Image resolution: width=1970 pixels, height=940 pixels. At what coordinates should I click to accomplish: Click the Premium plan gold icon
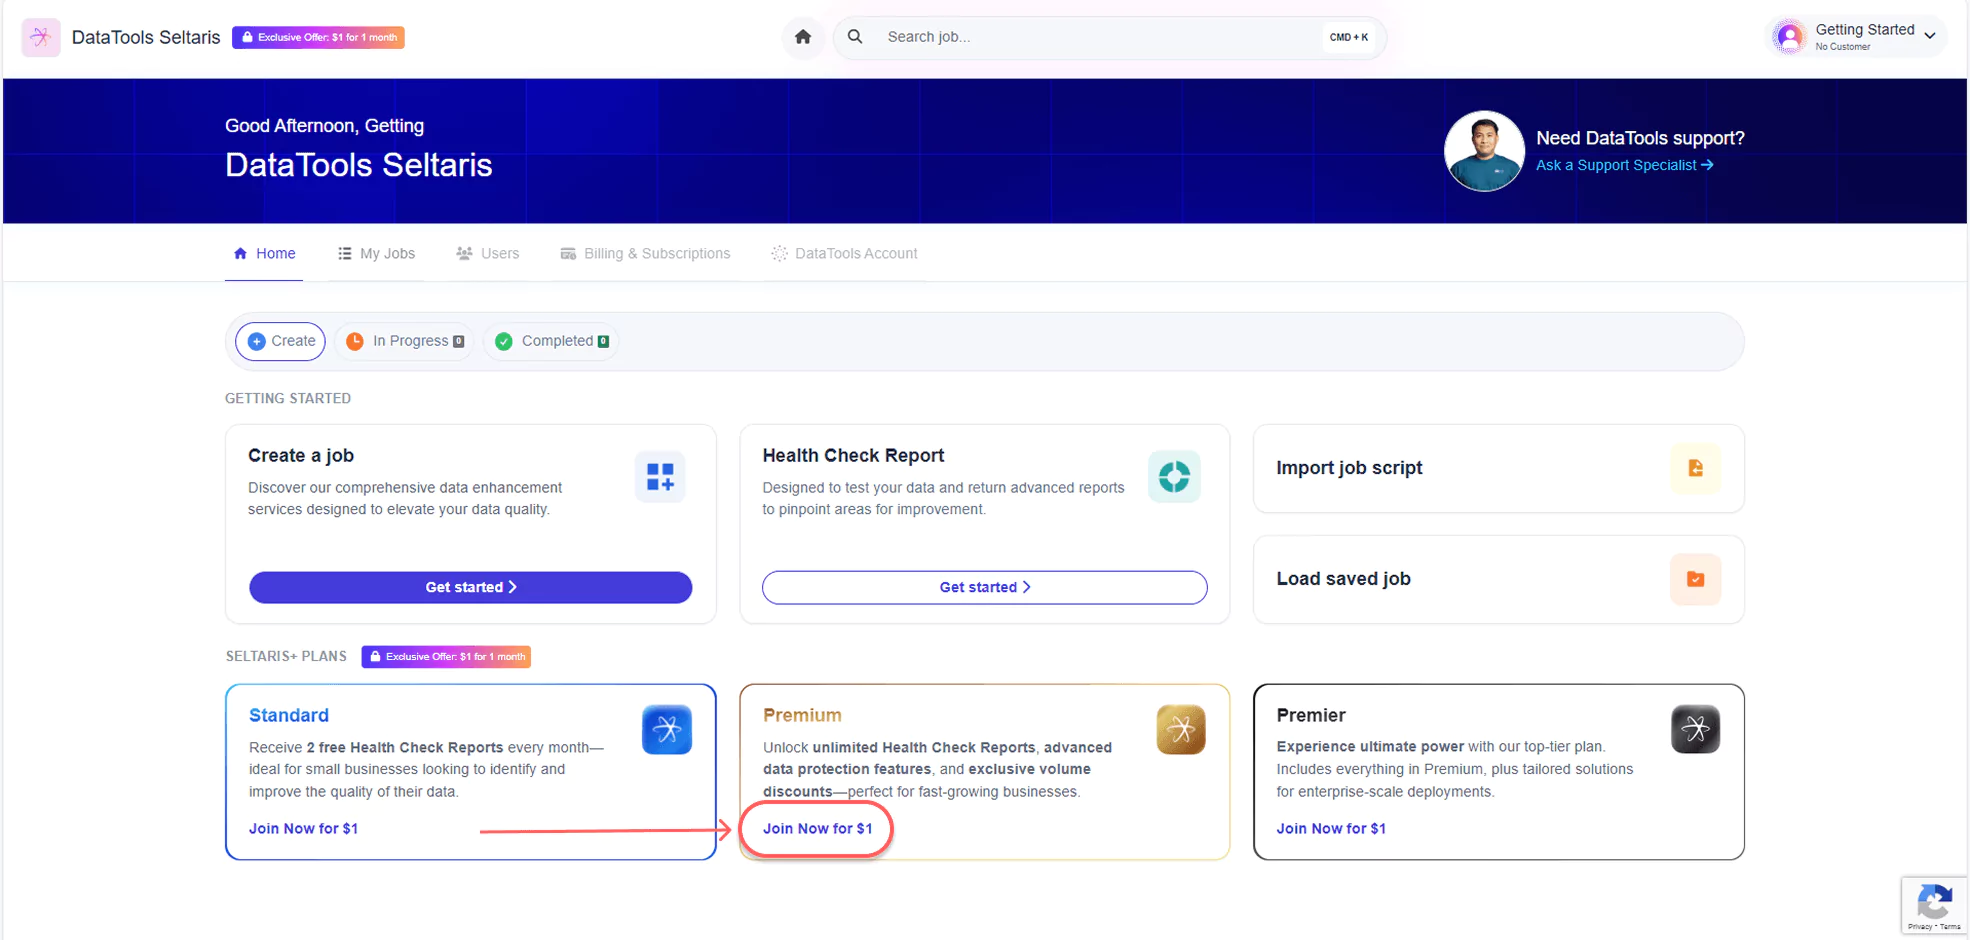click(1180, 730)
